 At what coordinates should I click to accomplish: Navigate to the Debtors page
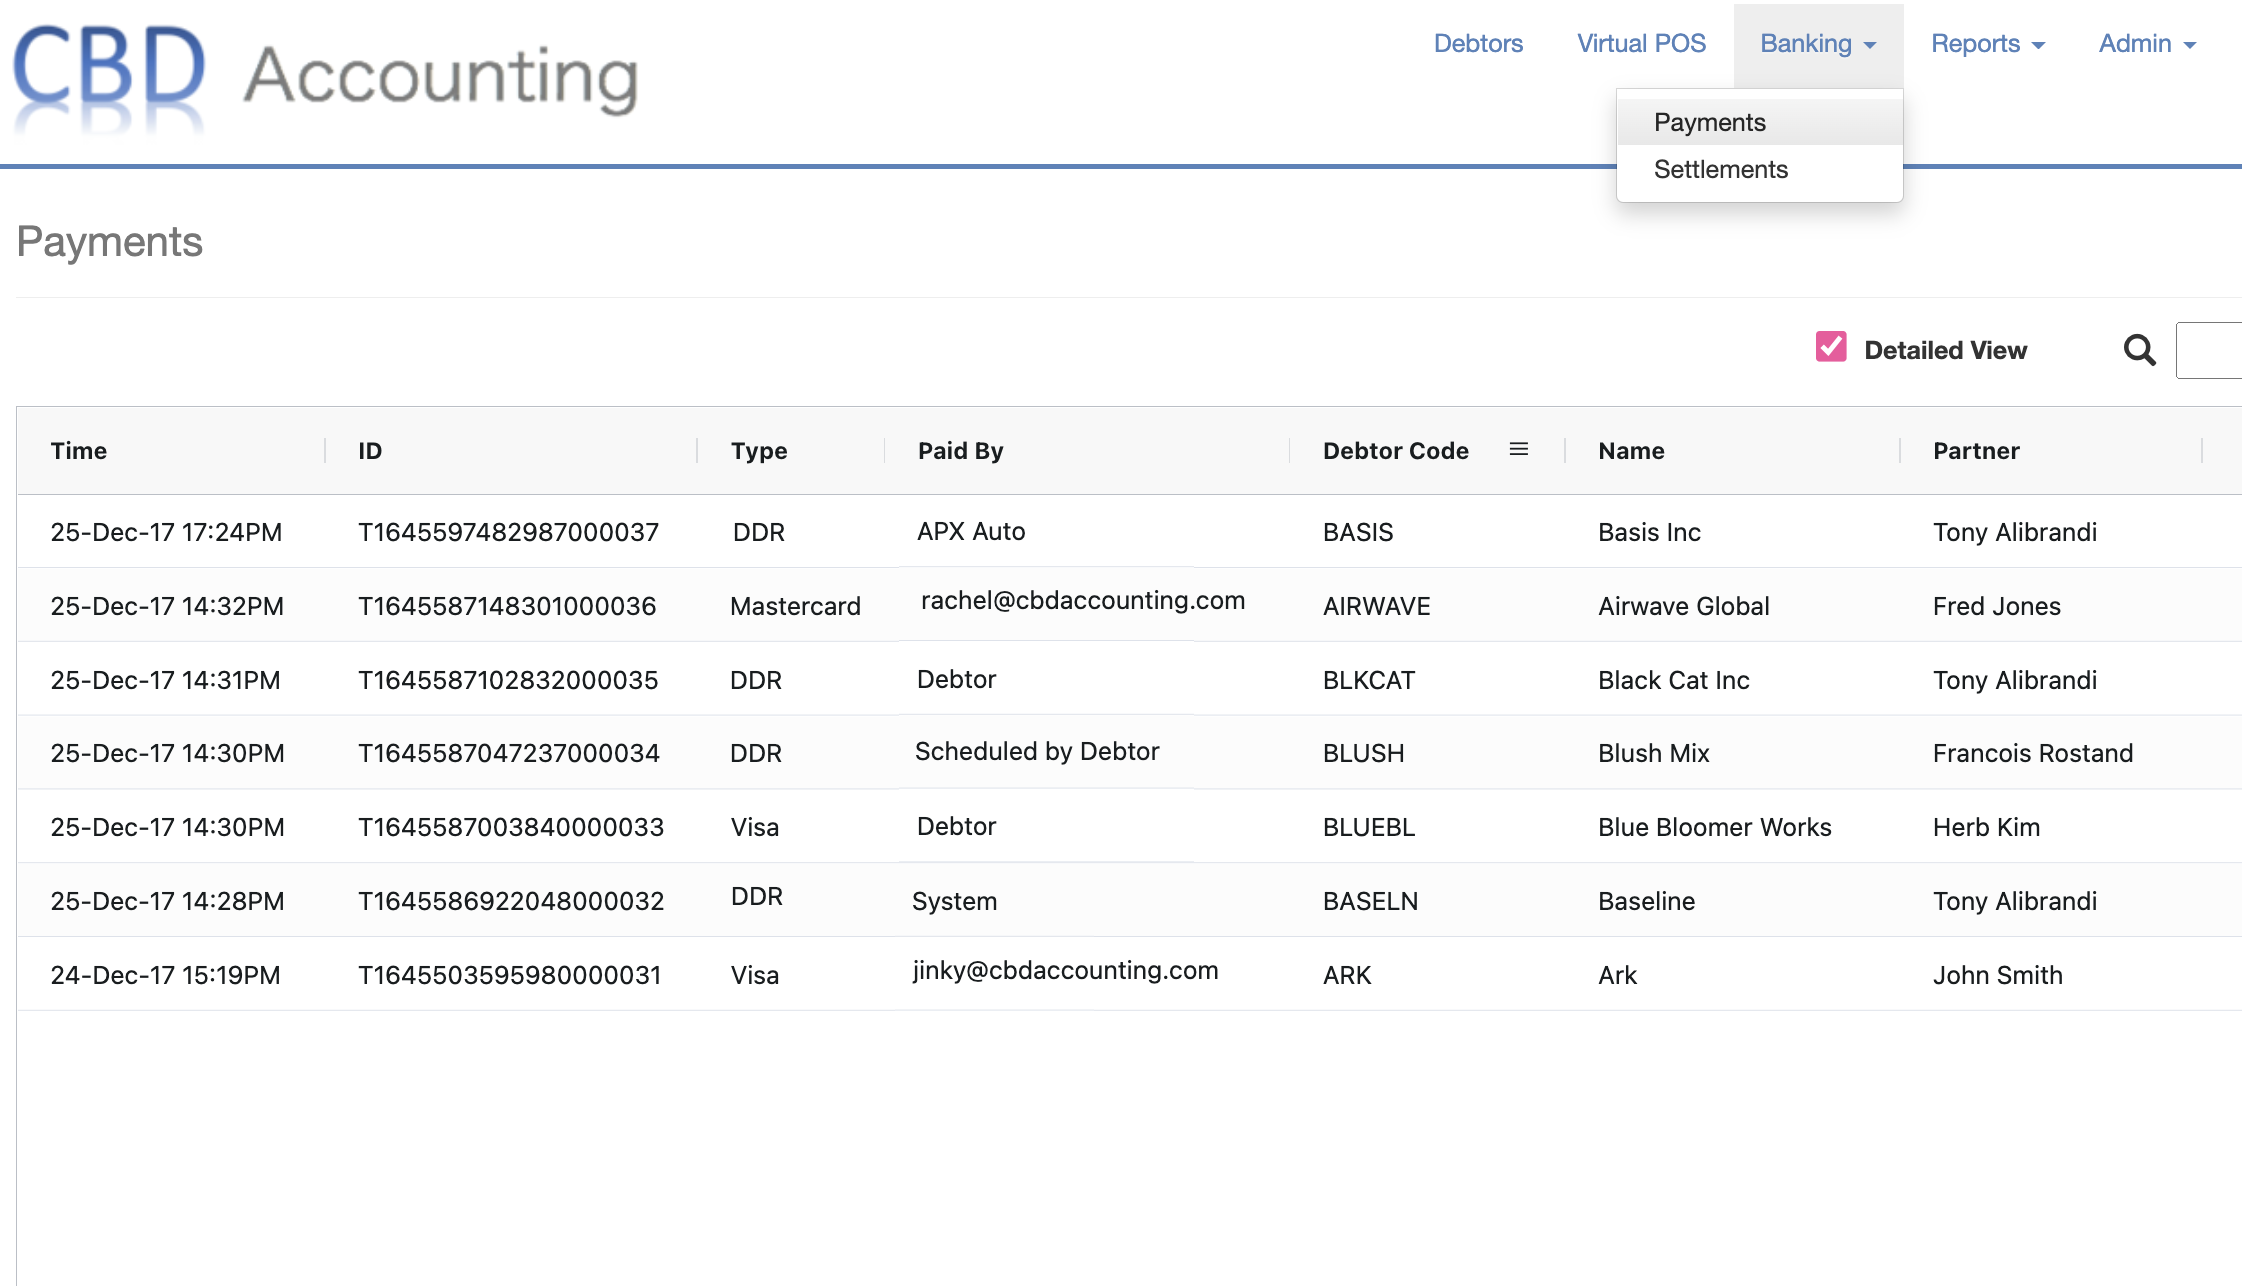pos(1479,43)
